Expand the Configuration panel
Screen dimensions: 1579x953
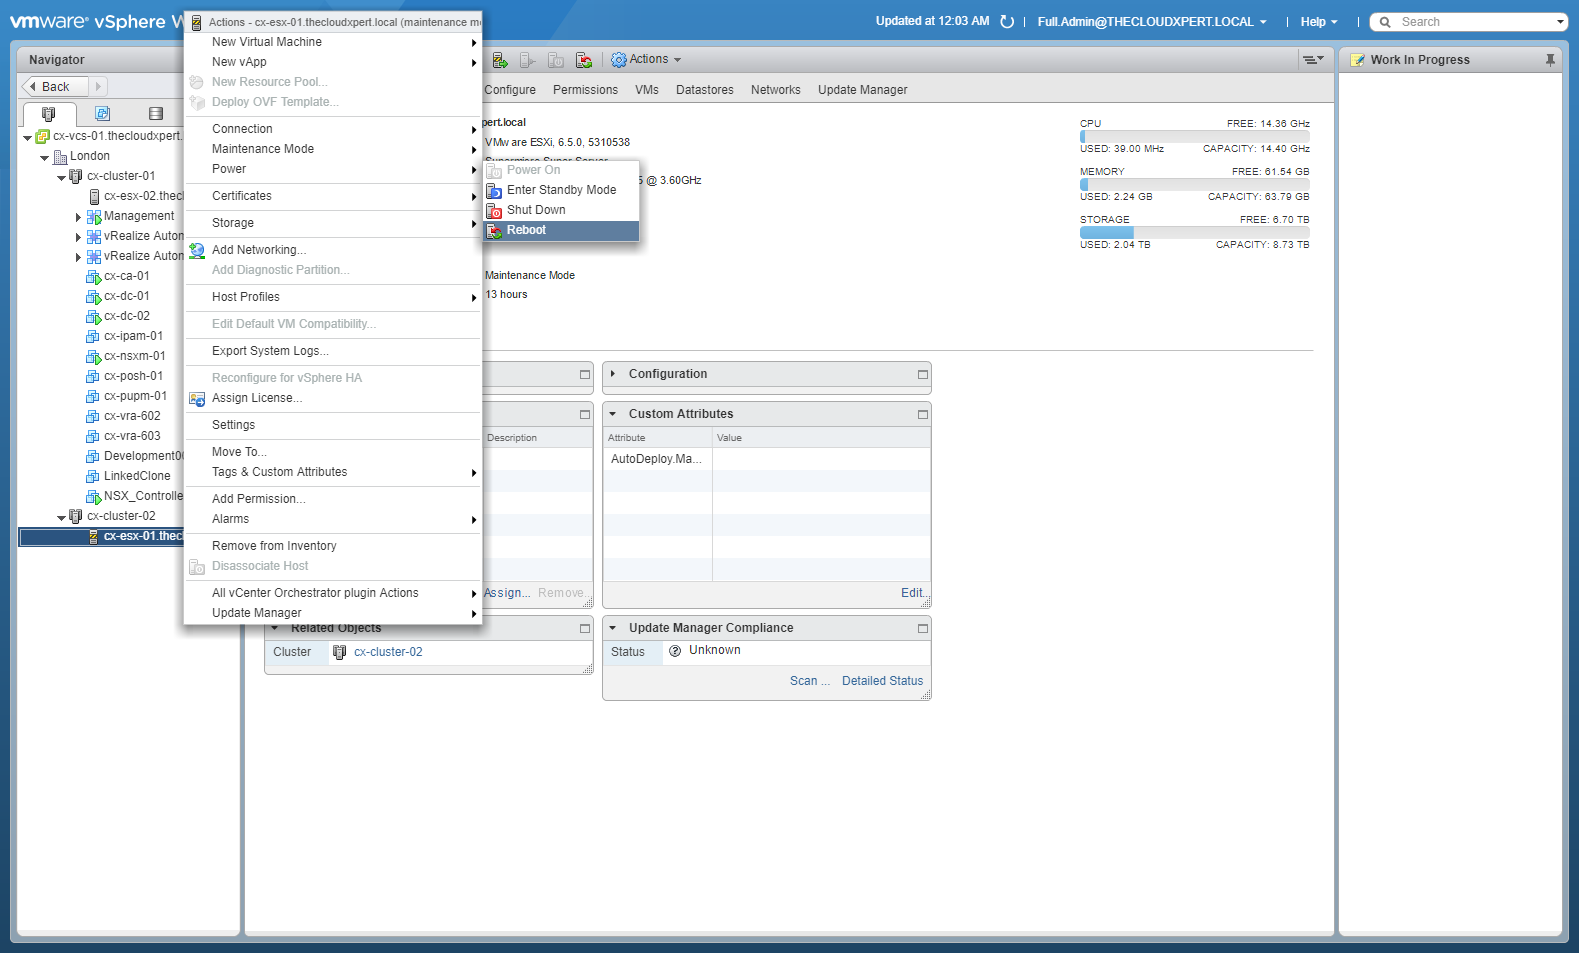point(613,374)
